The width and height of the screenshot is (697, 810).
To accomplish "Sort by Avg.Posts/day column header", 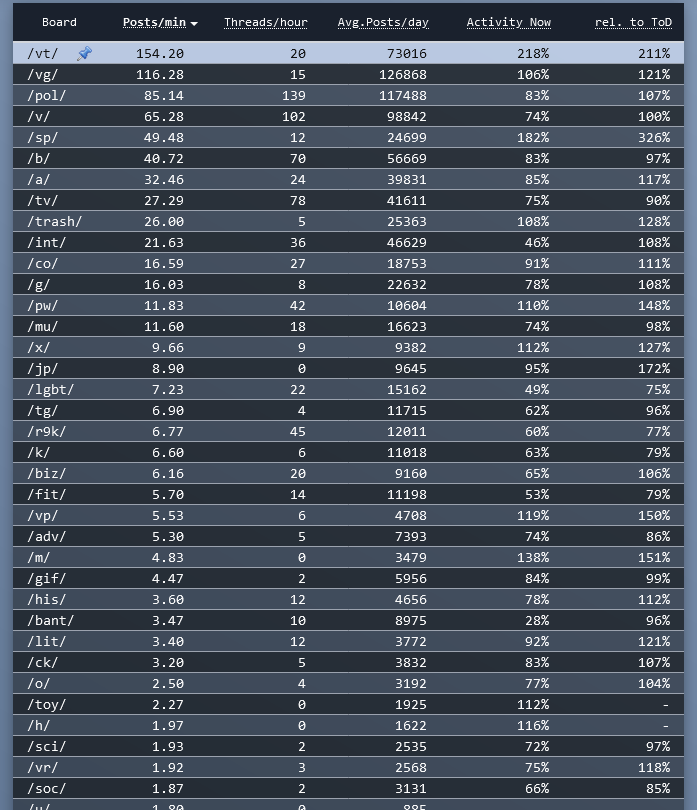I will coord(383,22).
